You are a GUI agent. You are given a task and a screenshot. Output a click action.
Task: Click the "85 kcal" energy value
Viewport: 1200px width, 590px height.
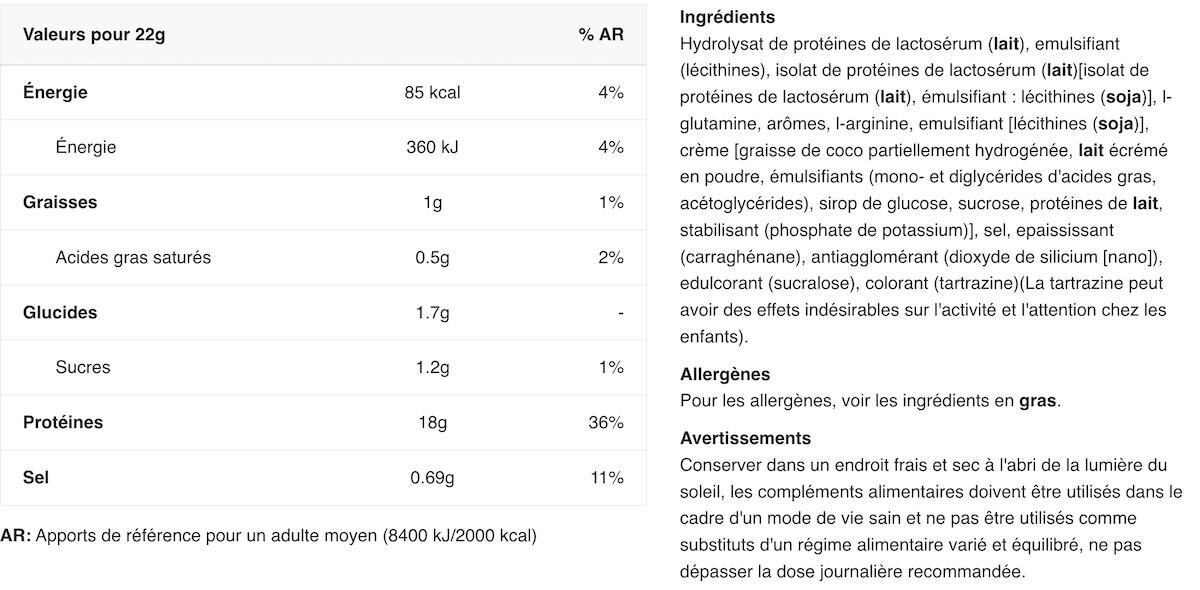[x=432, y=92]
